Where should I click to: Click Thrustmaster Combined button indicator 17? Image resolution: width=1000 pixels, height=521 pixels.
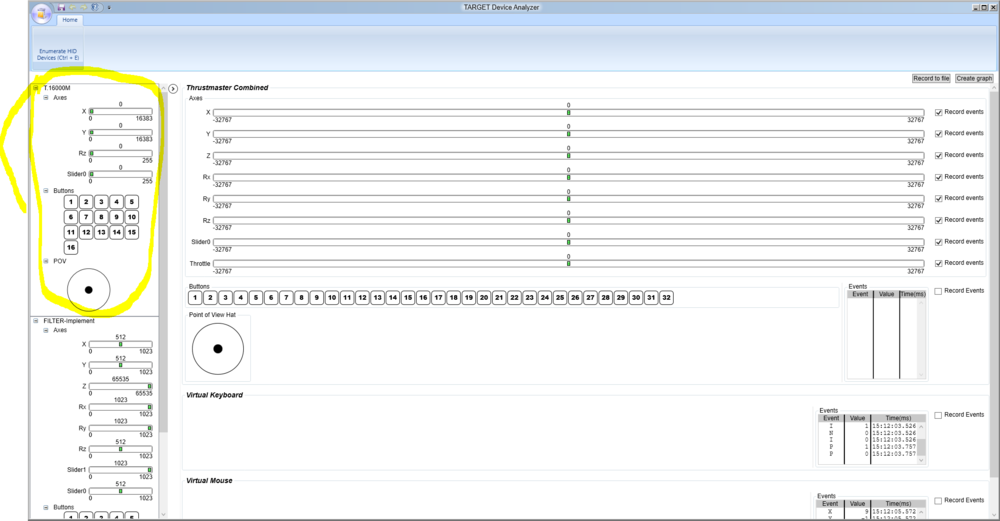438,297
